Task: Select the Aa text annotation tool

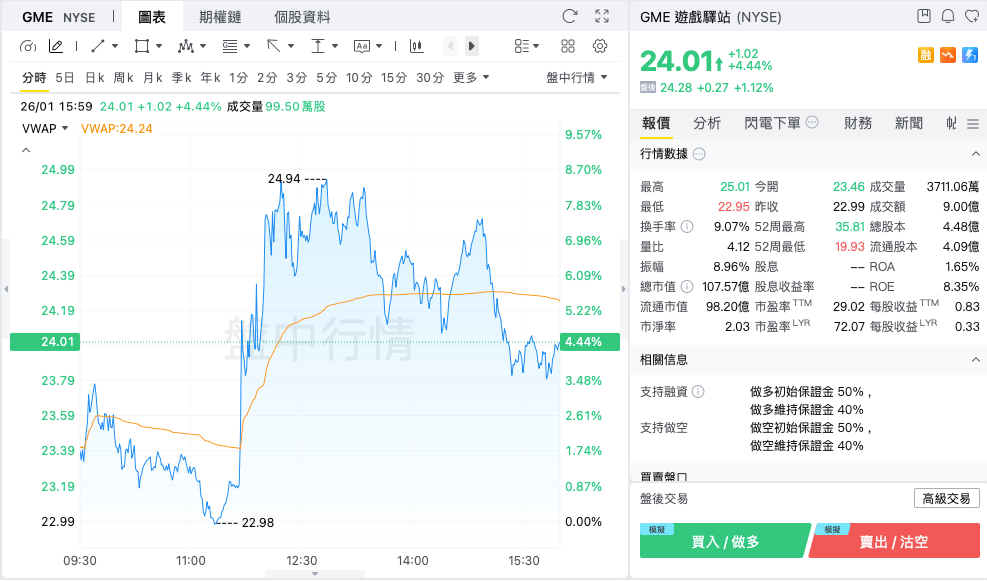Action: click(362, 46)
